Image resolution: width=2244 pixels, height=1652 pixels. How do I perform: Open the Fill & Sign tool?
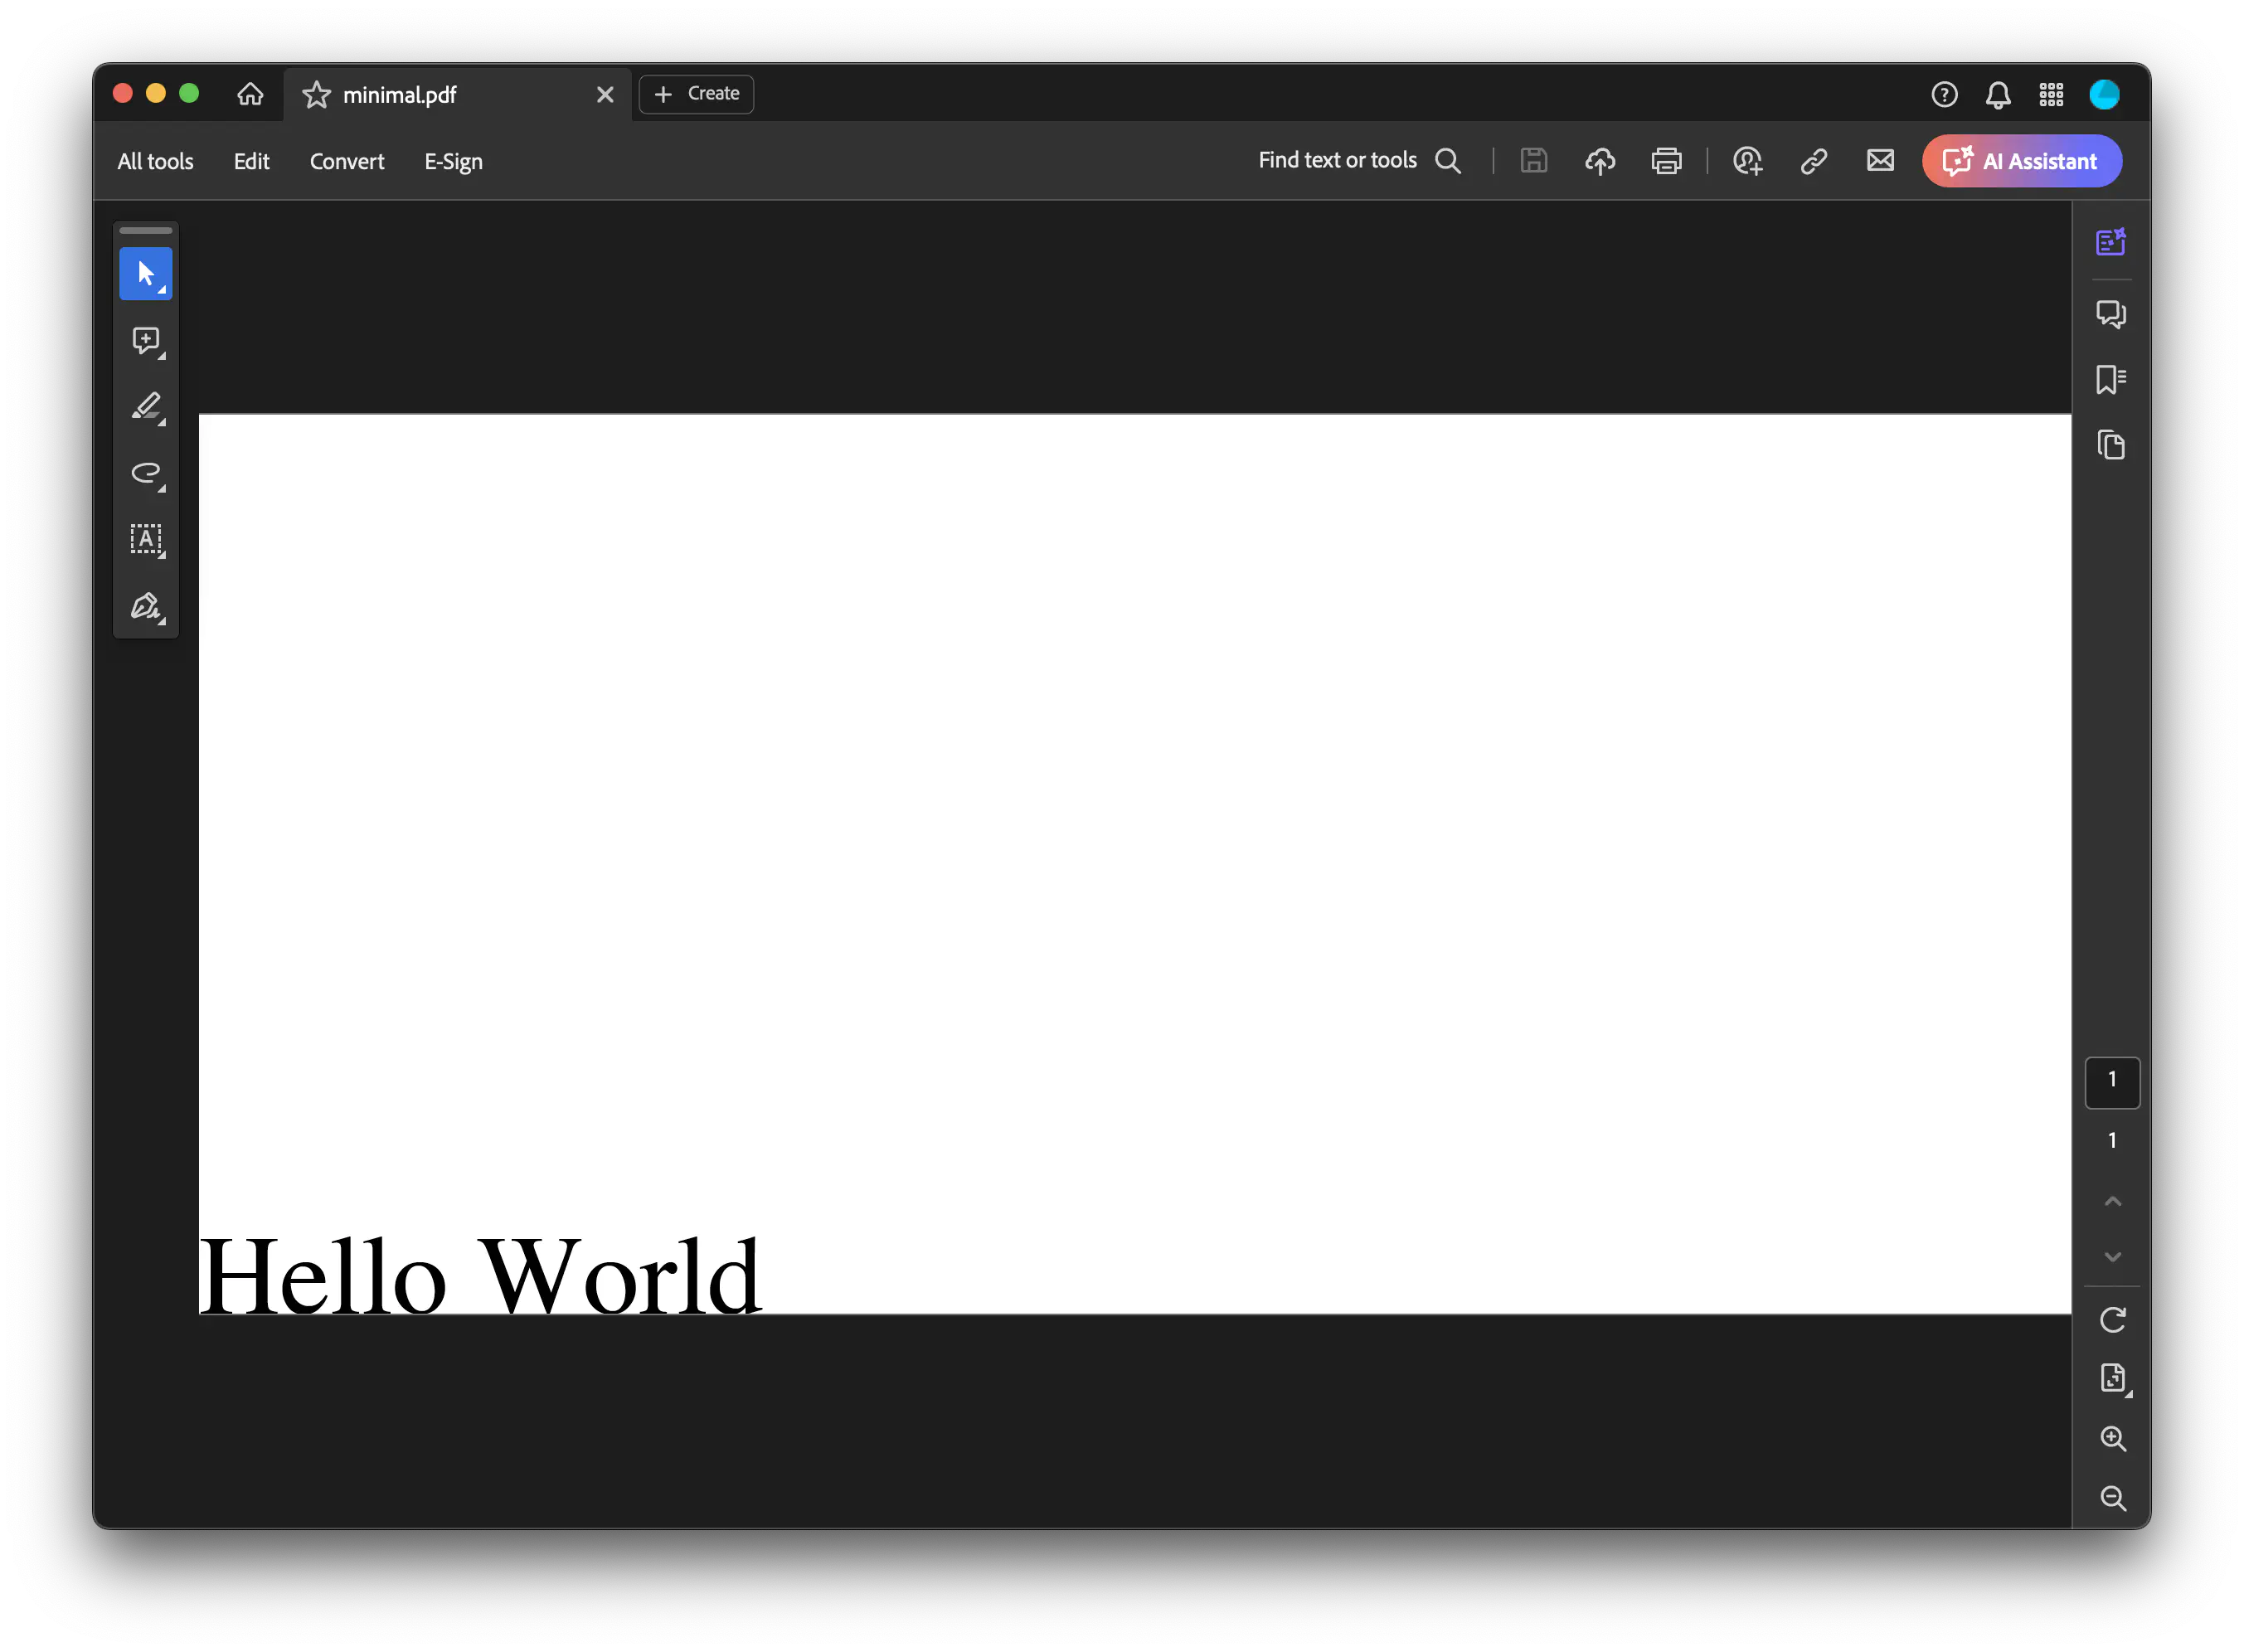click(x=146, y=606)
